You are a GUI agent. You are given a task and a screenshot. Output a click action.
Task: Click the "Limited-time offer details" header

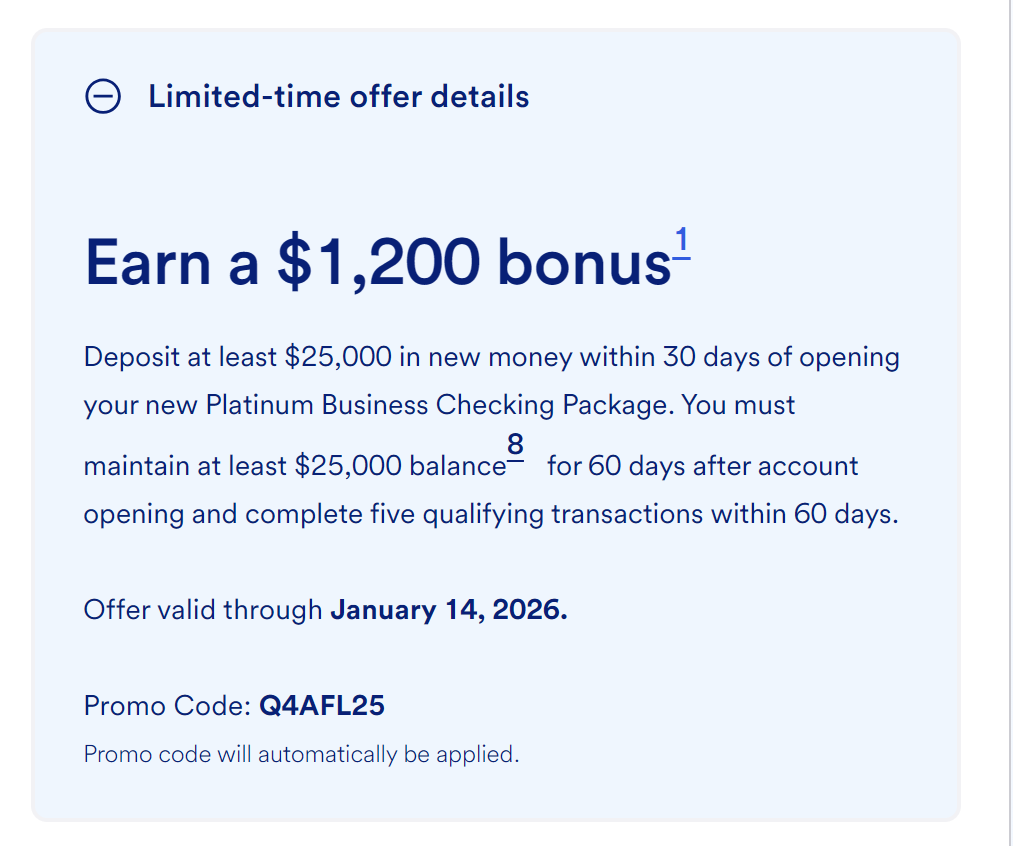338,97
